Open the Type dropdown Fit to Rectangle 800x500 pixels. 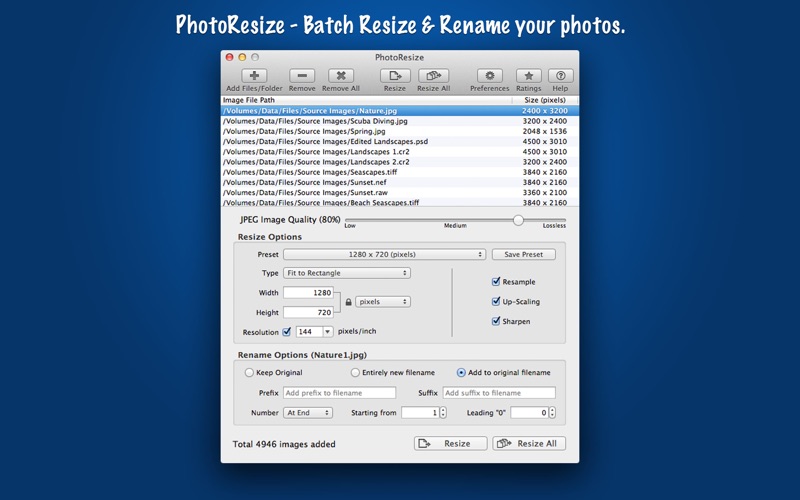coord(347,273)
